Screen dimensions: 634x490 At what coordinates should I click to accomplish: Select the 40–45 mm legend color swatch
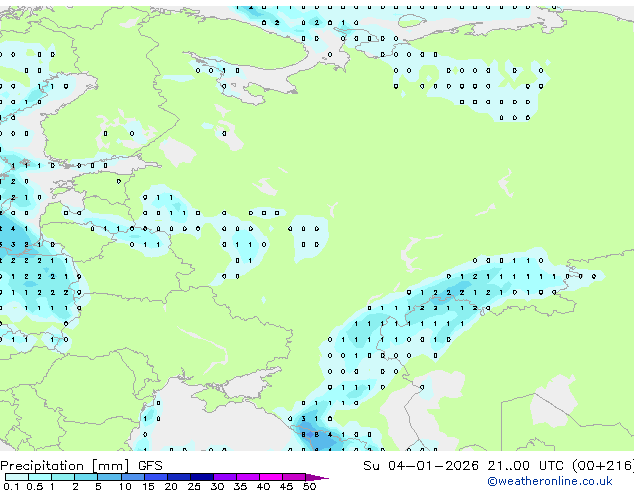coord(271,477)
